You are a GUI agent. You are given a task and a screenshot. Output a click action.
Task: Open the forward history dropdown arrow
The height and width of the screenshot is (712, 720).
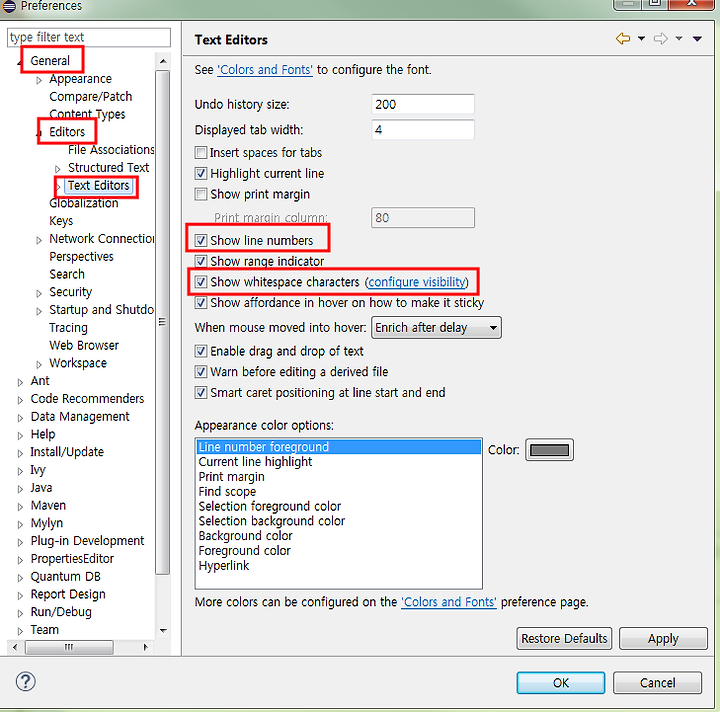[679, 39]
